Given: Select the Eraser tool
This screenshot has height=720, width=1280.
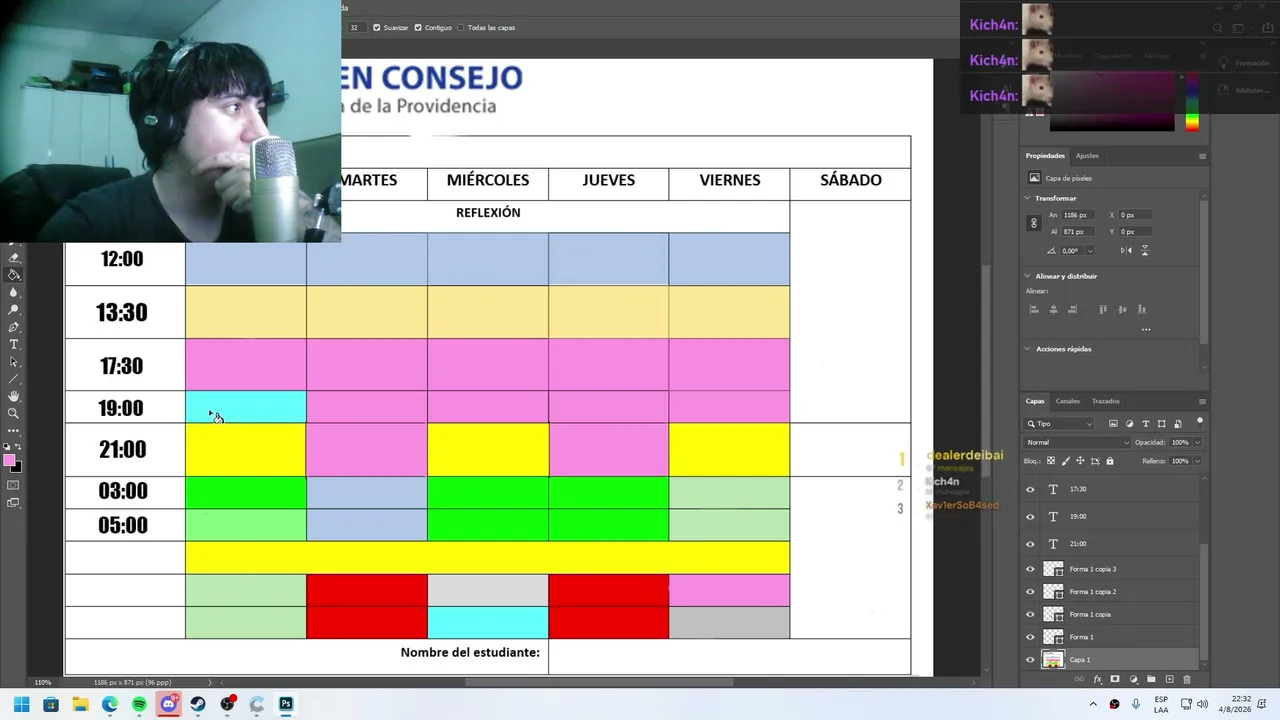Looking at the screenshot, I should coord(14,257).
